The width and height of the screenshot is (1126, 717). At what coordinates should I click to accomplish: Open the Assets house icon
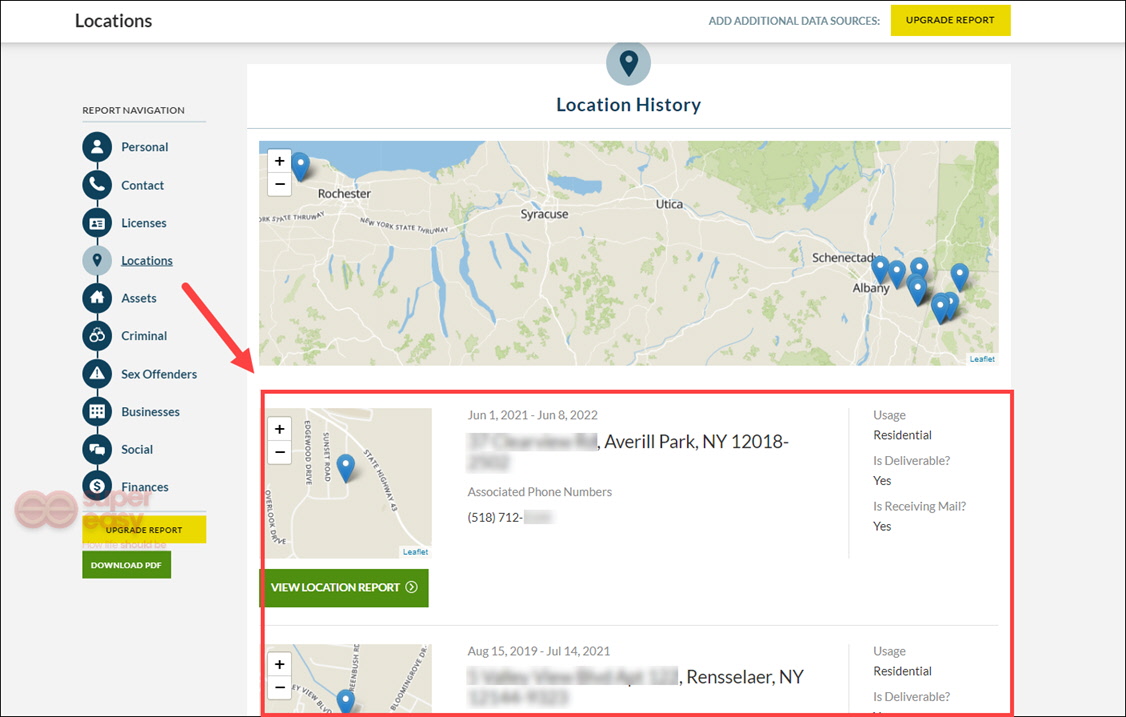coord(97,297)
